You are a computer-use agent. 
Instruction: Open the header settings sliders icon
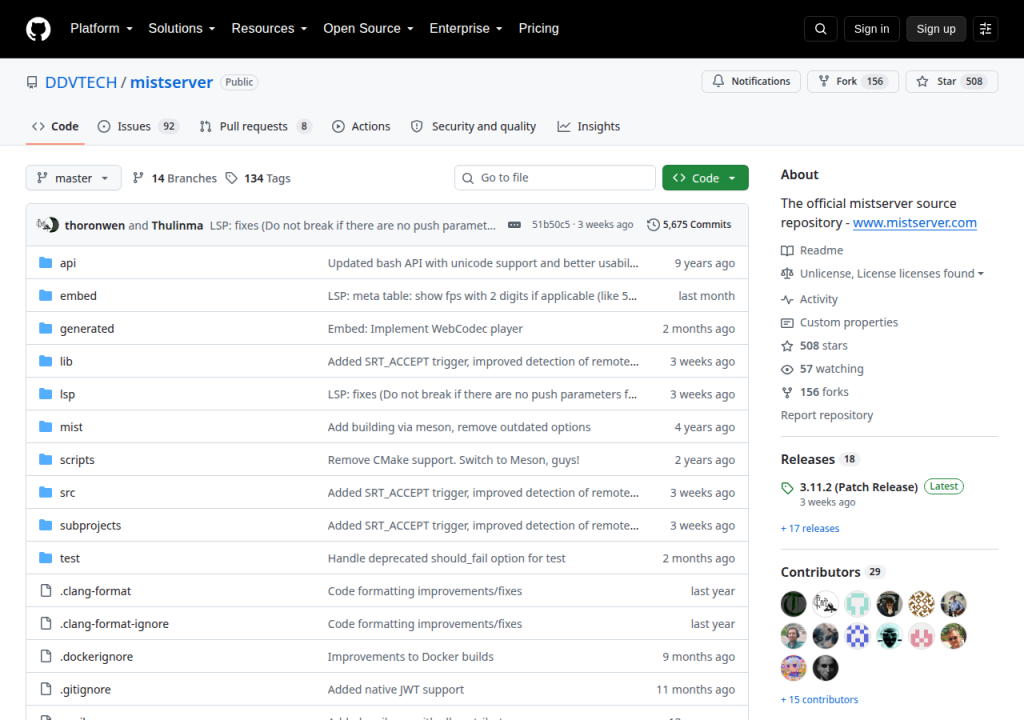(985, 29)
